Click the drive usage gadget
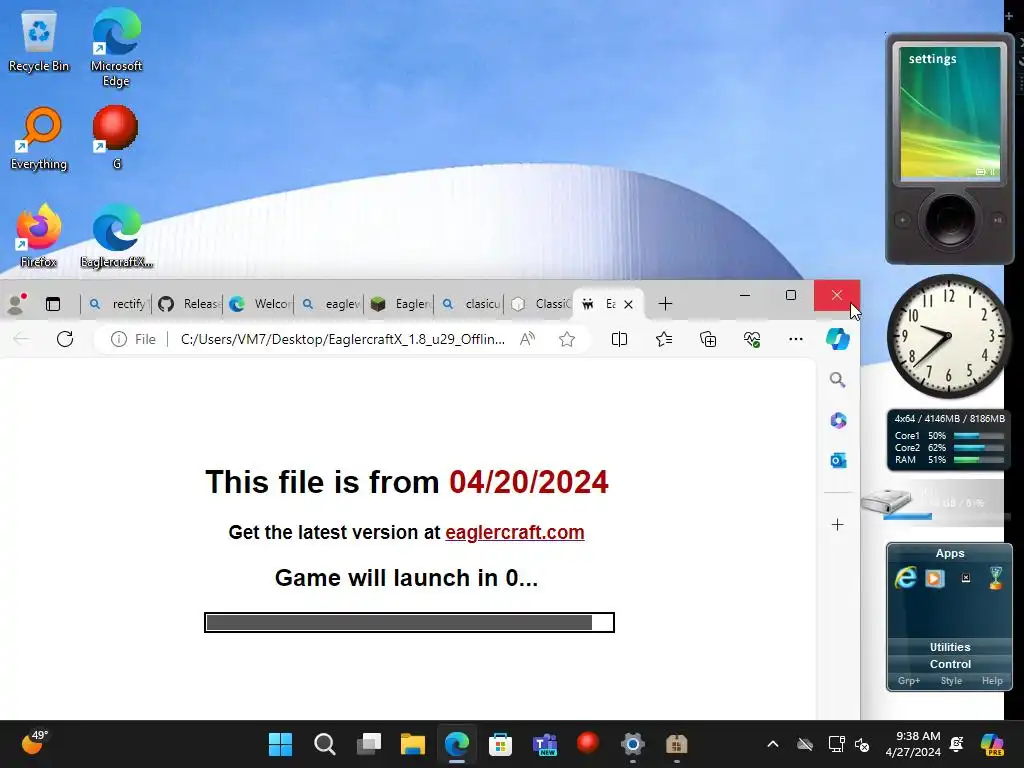The width and height of the screenshot is (1024, 768). coord(935,503)
